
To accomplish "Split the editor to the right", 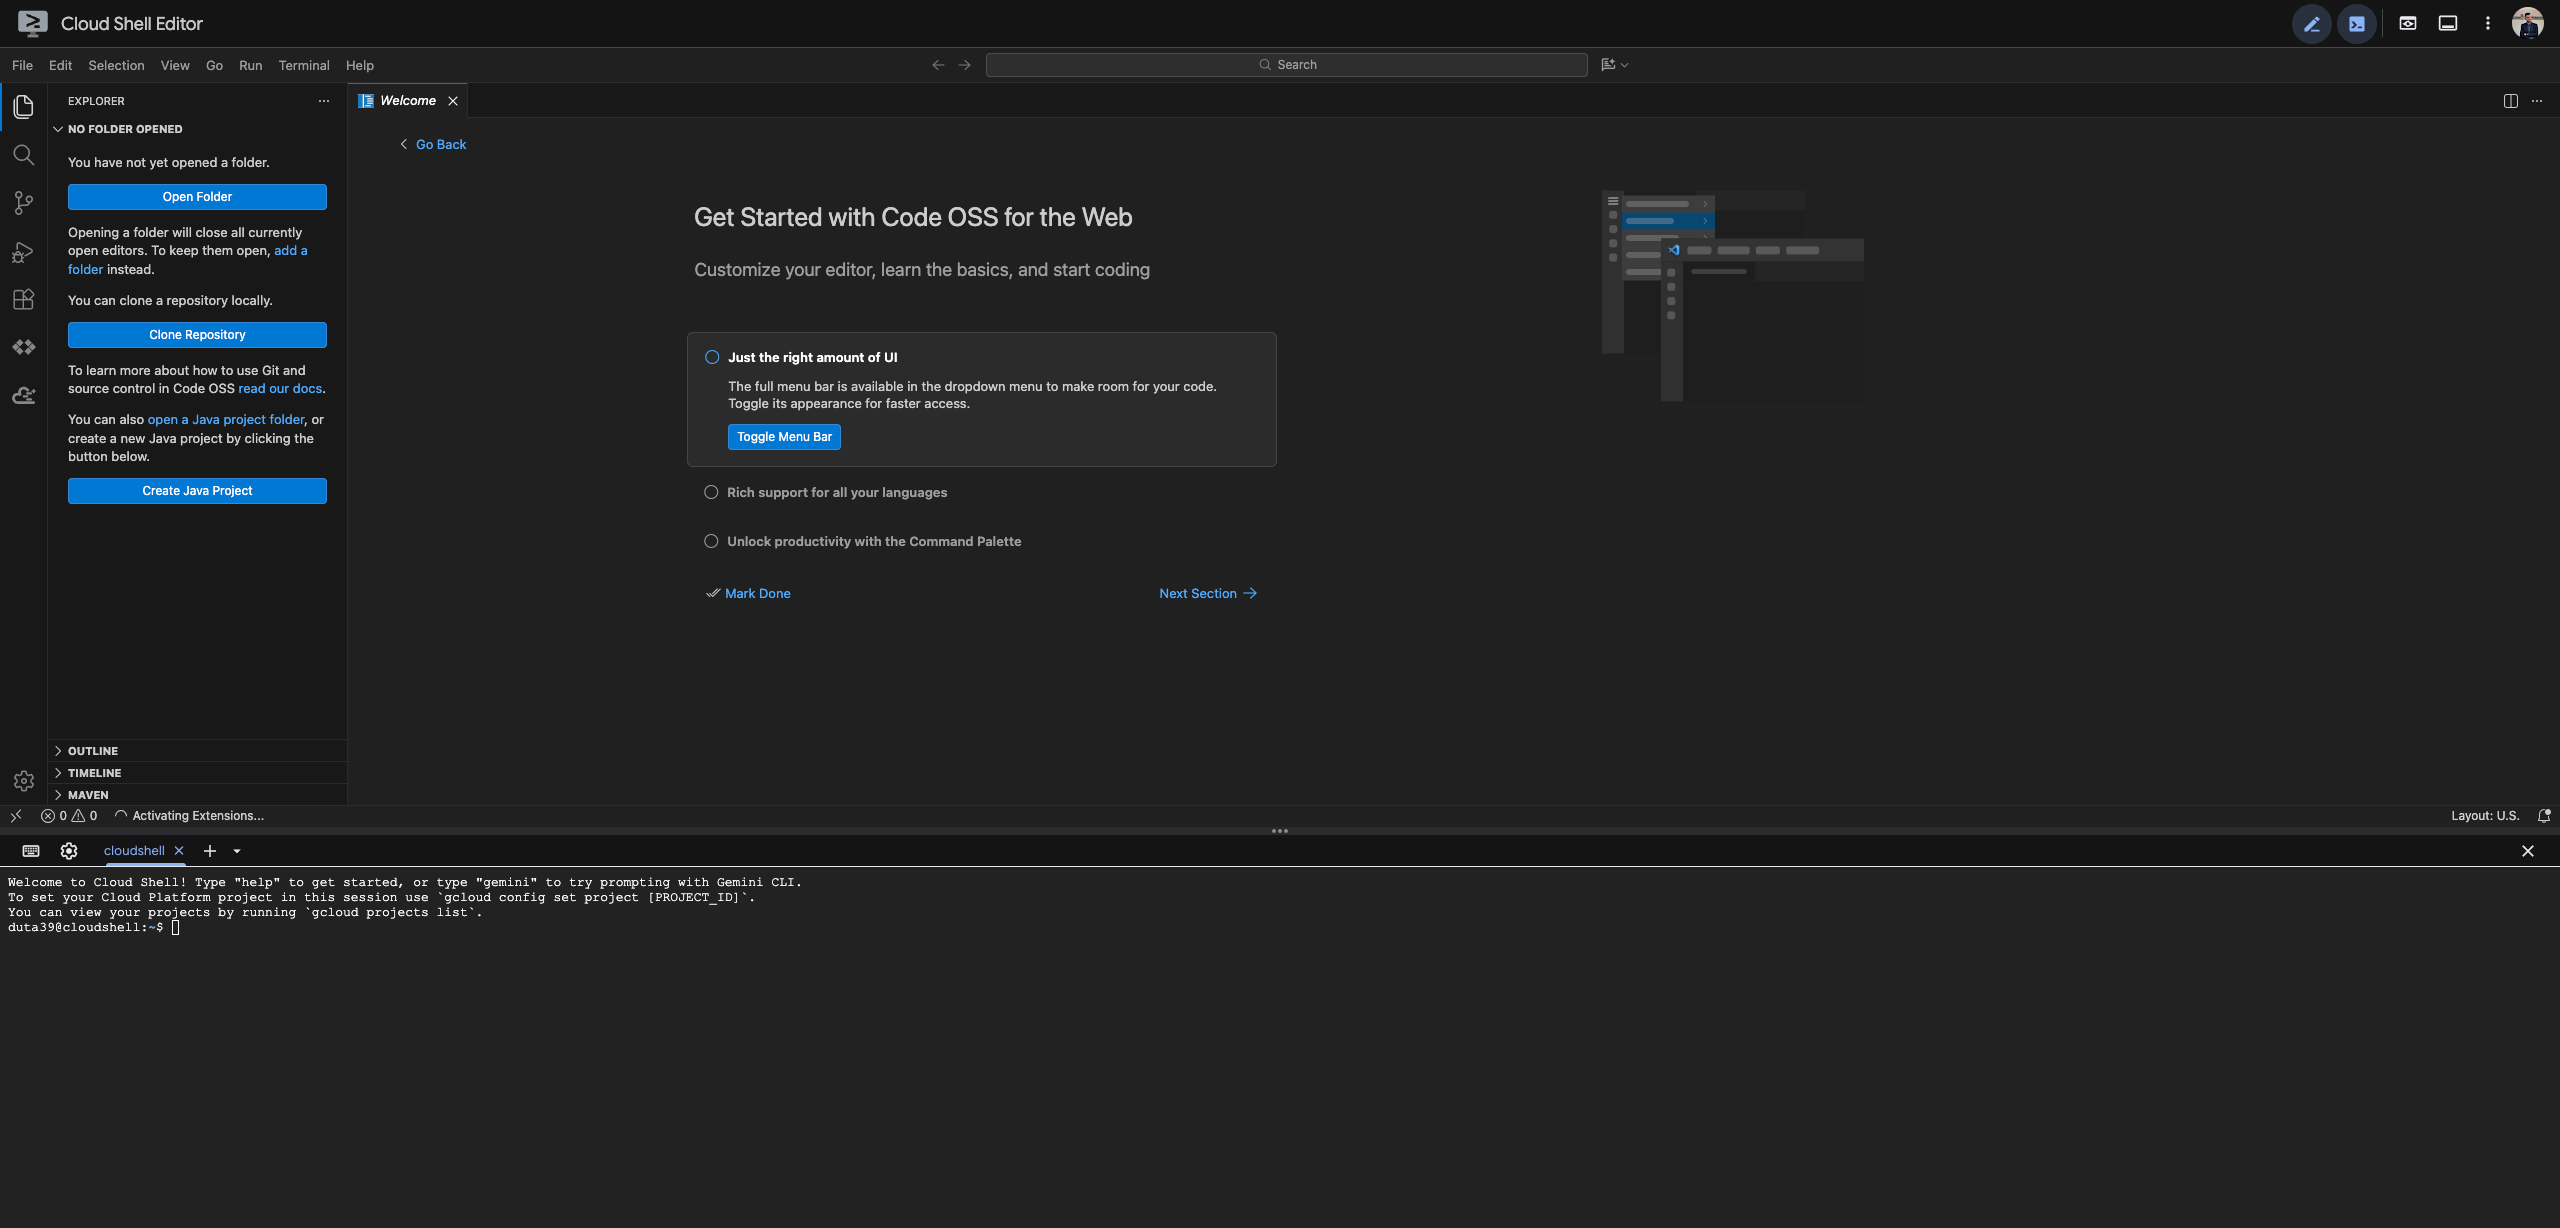I will tap(2510, 101).
